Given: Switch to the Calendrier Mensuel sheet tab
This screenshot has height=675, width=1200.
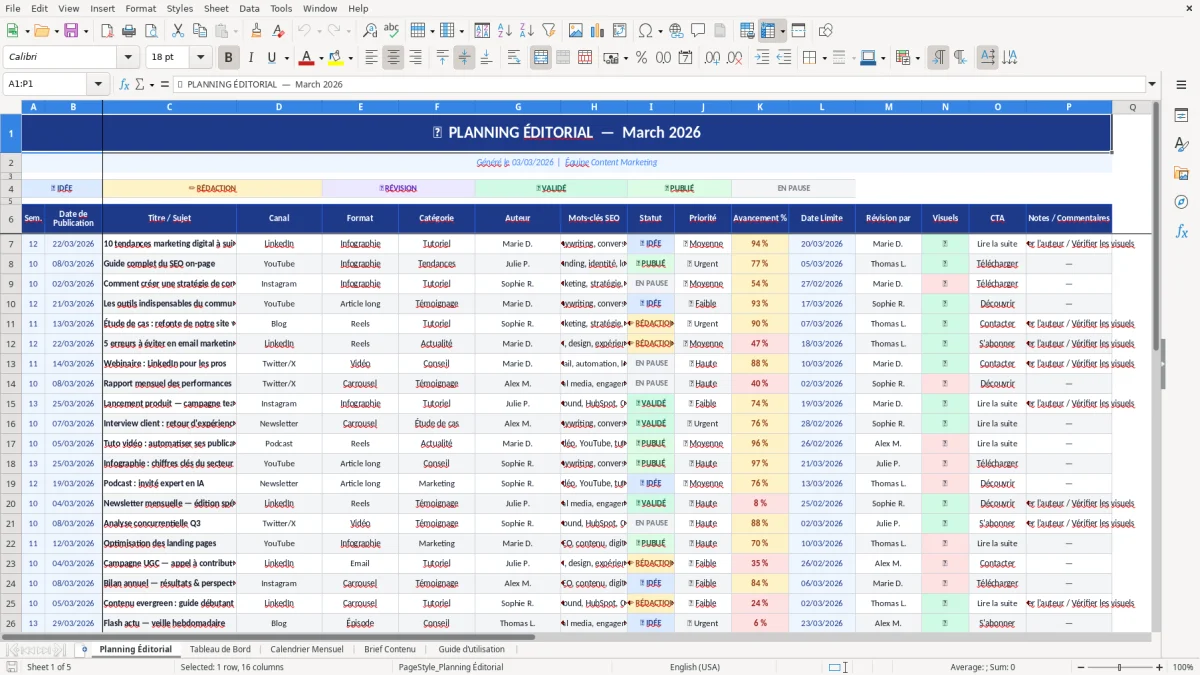Looking at the screenshot, I should pos(306,649).
